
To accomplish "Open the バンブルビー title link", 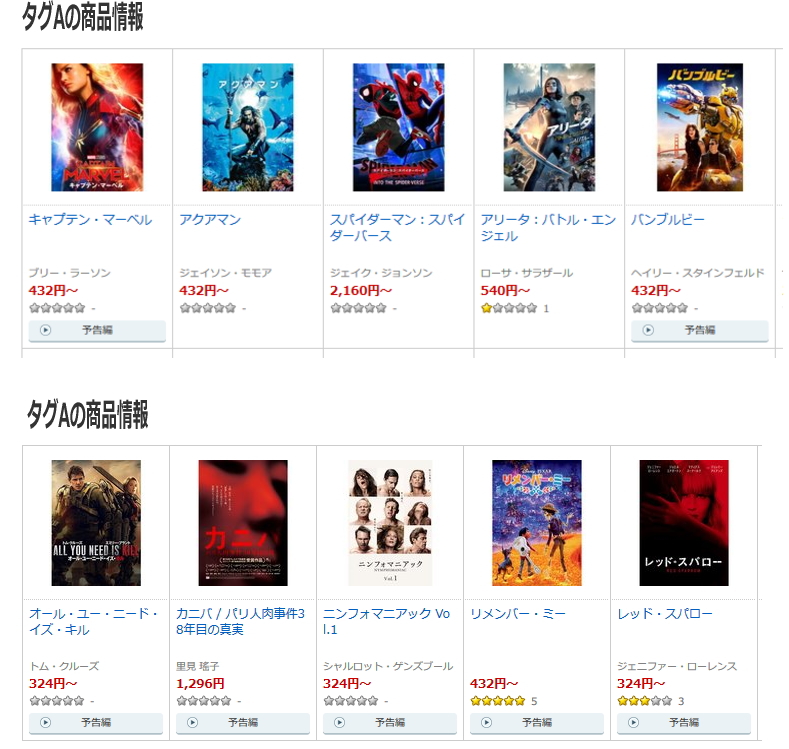I will pyautogui.click(x=668, y=220).
